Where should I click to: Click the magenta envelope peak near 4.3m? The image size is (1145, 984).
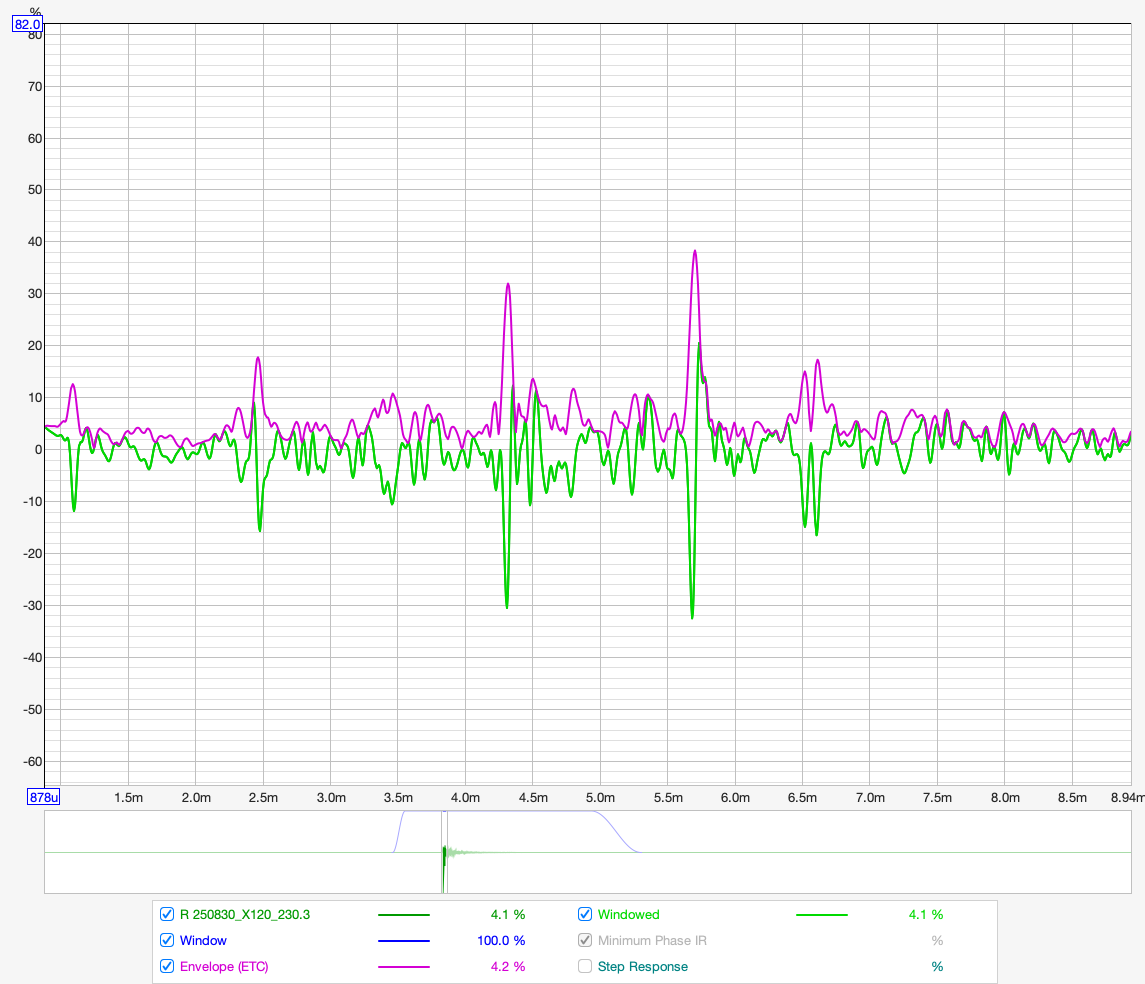pyautogui.click(x=508, y=285)
